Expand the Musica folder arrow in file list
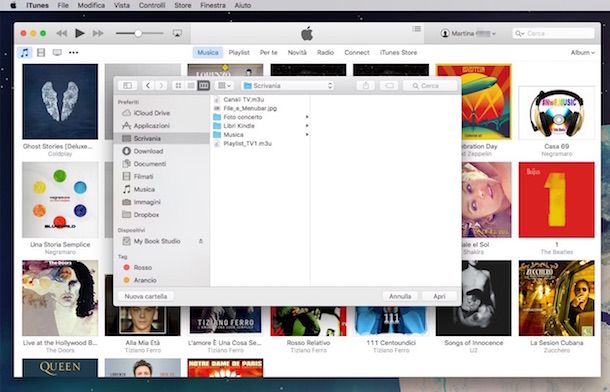610x392 pixels. coord(307,135)
